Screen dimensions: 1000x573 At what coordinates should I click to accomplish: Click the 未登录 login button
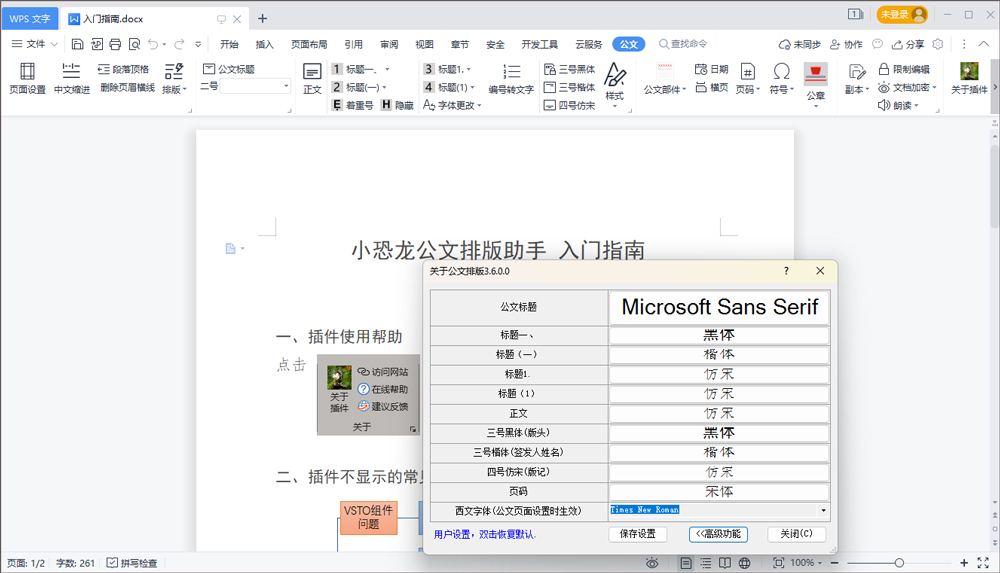(x=902, y=15)
